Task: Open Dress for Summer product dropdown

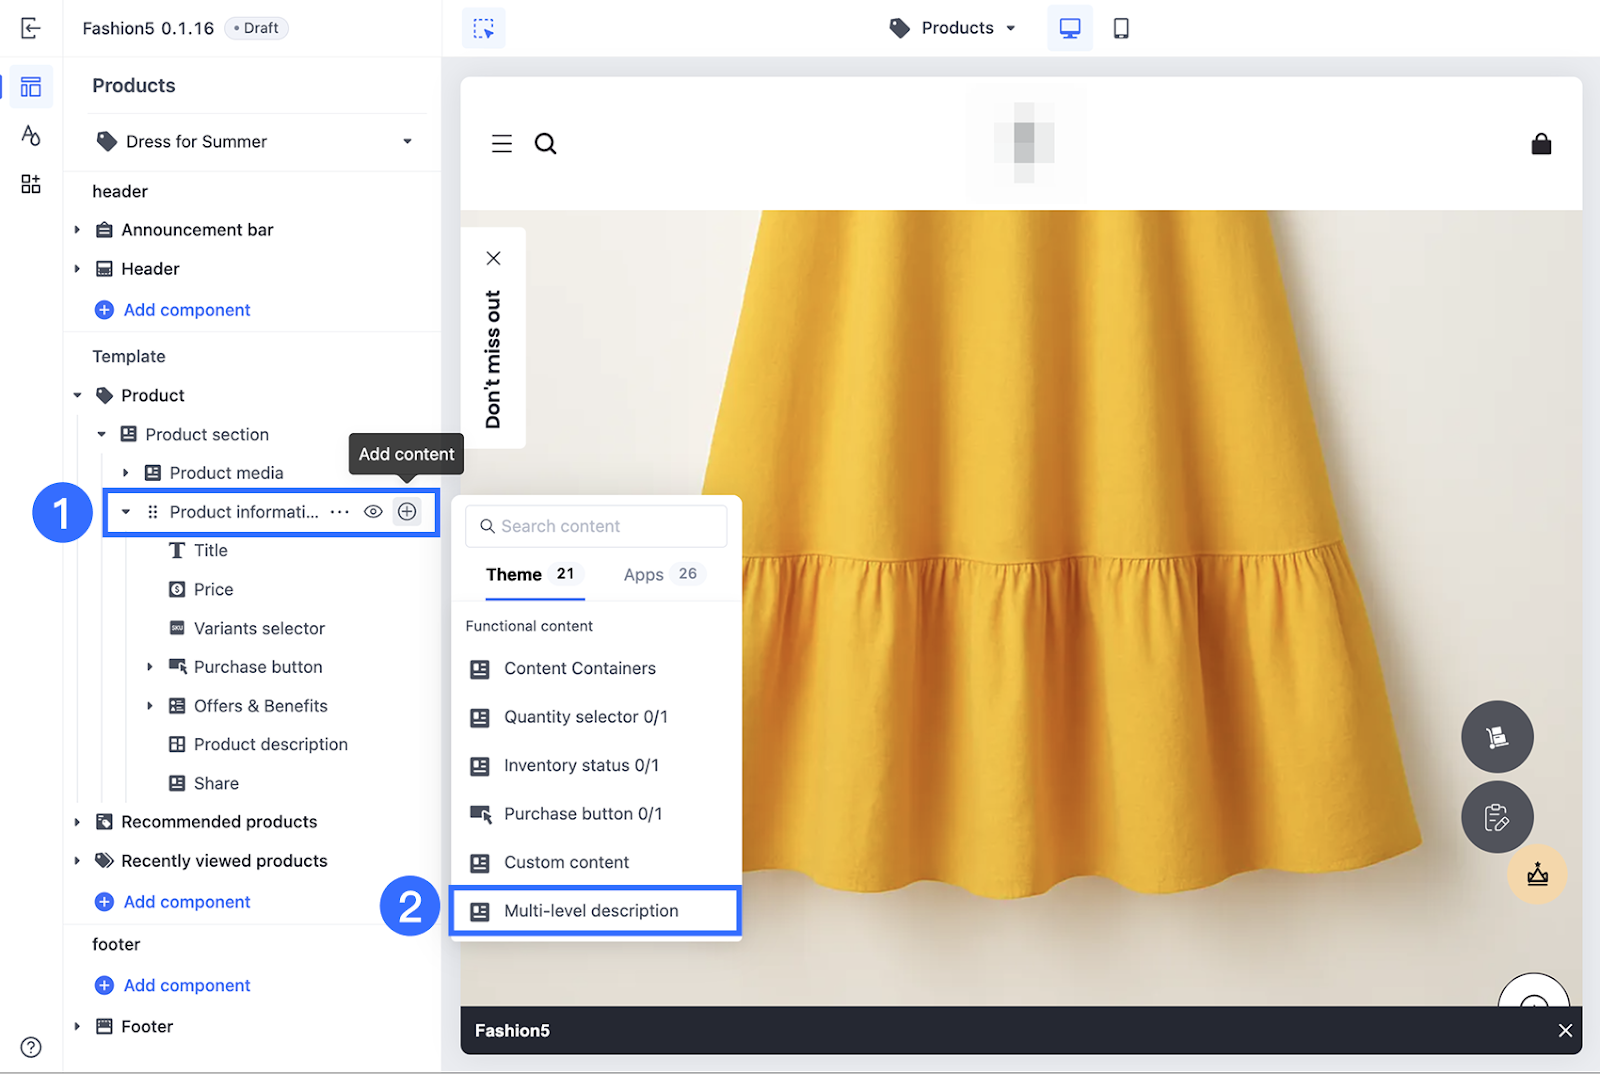Action: pyautogui.click(x=254, y=142)
